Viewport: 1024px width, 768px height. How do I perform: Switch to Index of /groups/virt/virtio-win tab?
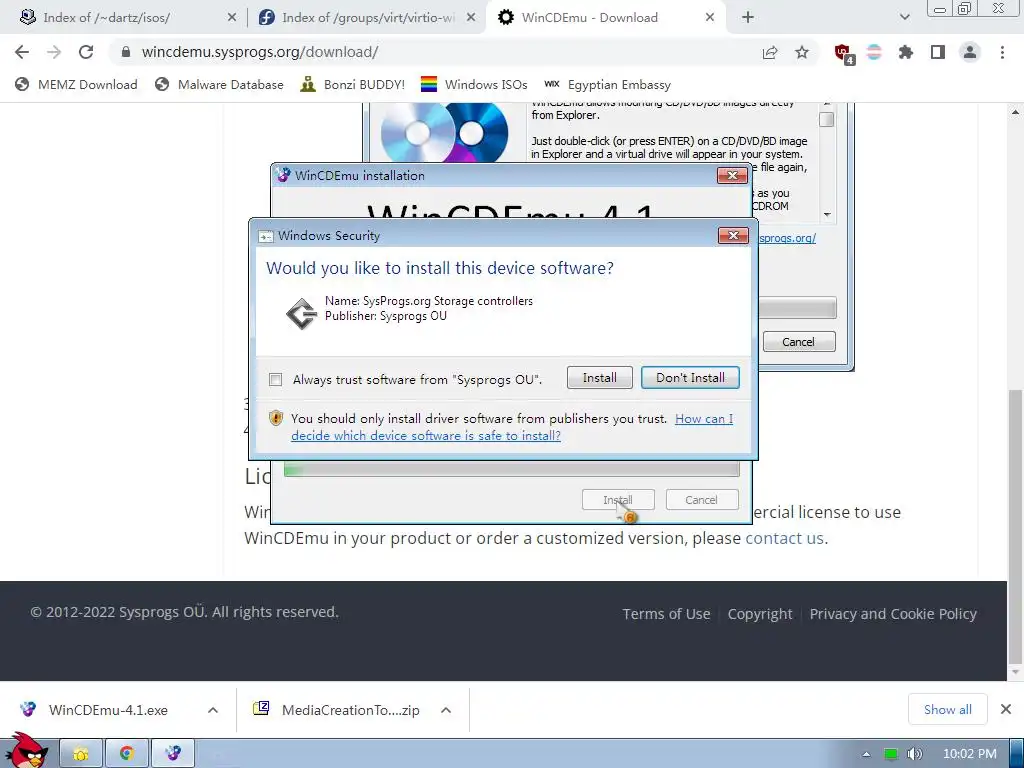pos(368,18)
